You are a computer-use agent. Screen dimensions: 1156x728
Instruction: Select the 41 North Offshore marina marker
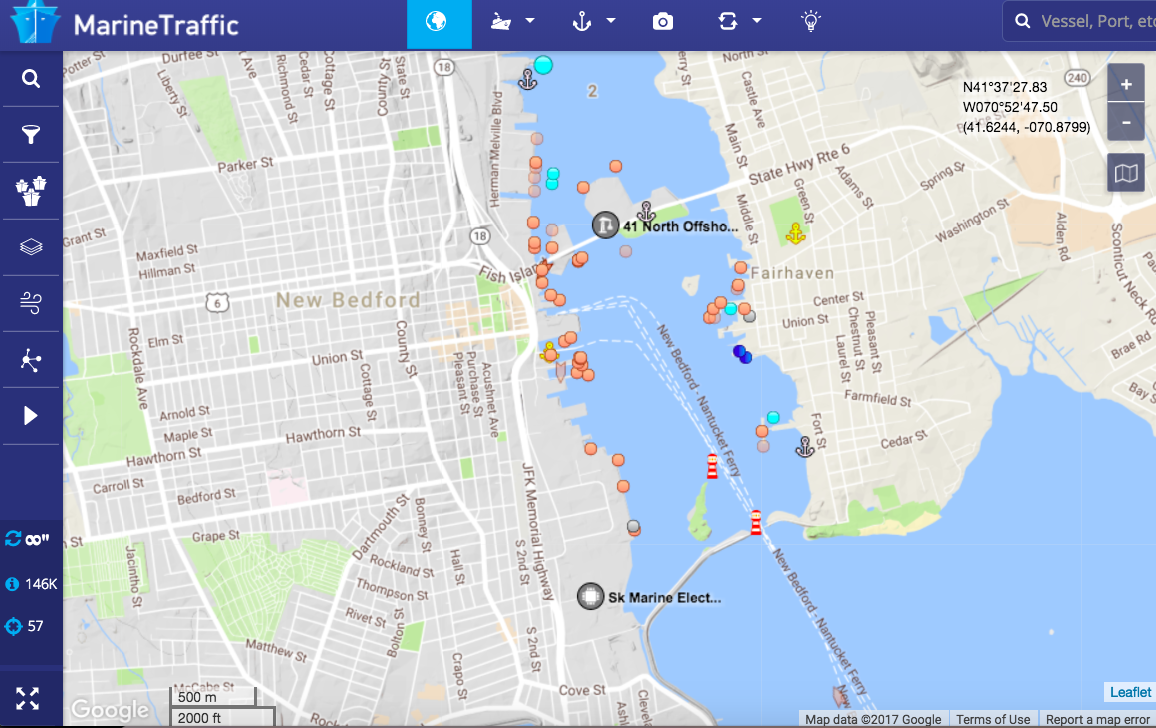605,225
